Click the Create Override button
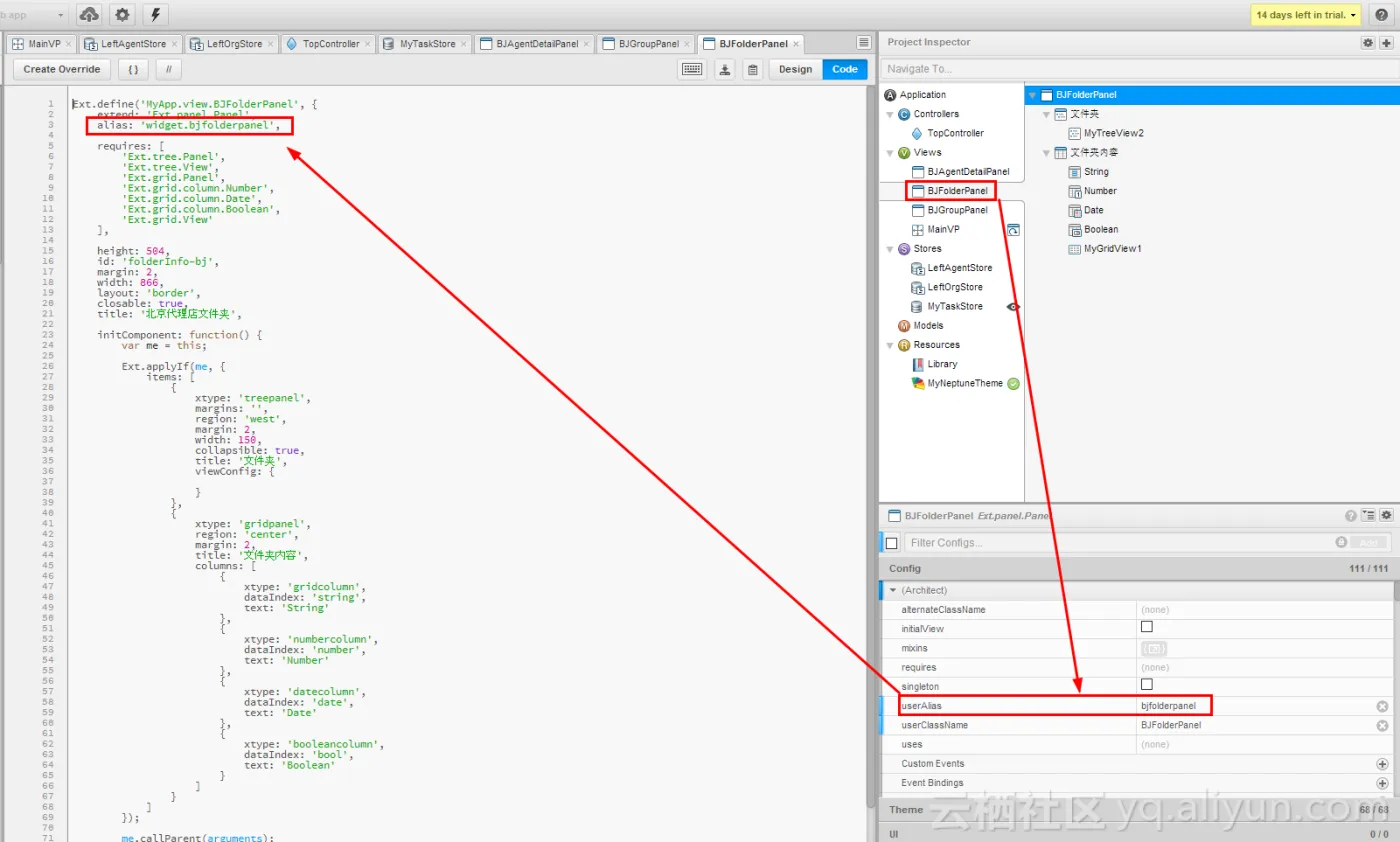 [x=62, y=69]
